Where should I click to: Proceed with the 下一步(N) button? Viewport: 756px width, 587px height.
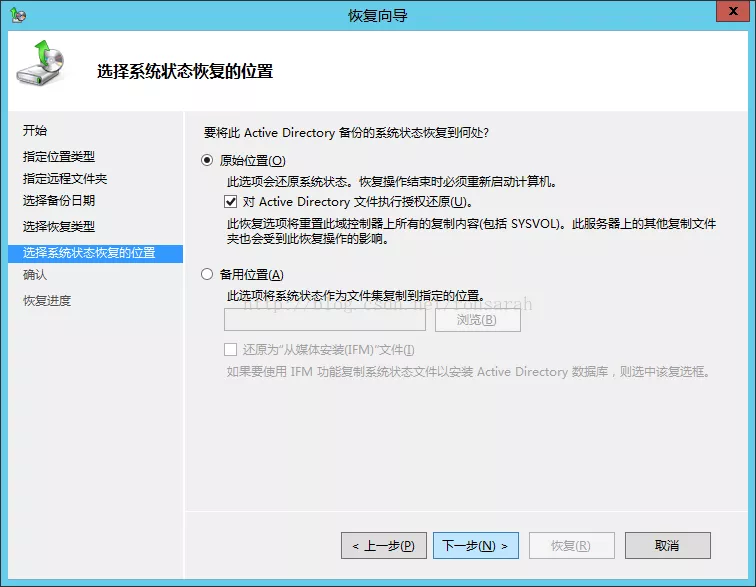(x=475, y=546)
